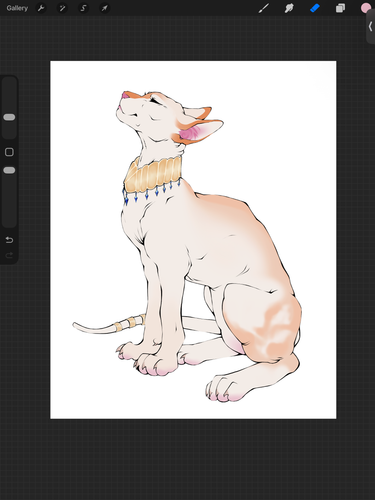
Task: Open the Adjustments magic wand menu
Action: 62,8
